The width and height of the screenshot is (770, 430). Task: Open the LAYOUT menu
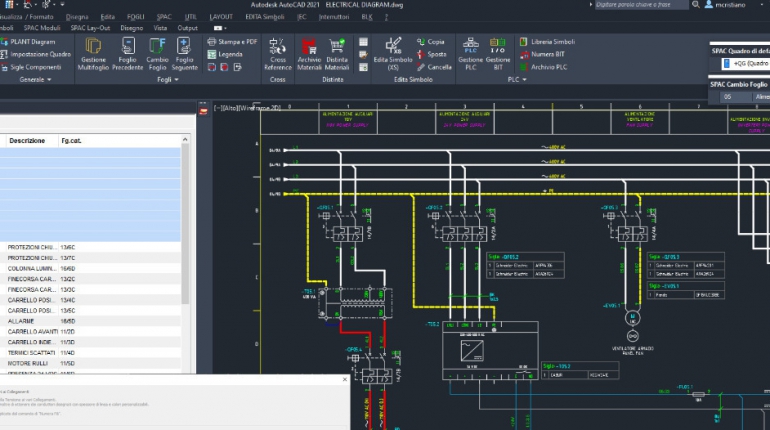pyautogui.click(x=221, y=17)
